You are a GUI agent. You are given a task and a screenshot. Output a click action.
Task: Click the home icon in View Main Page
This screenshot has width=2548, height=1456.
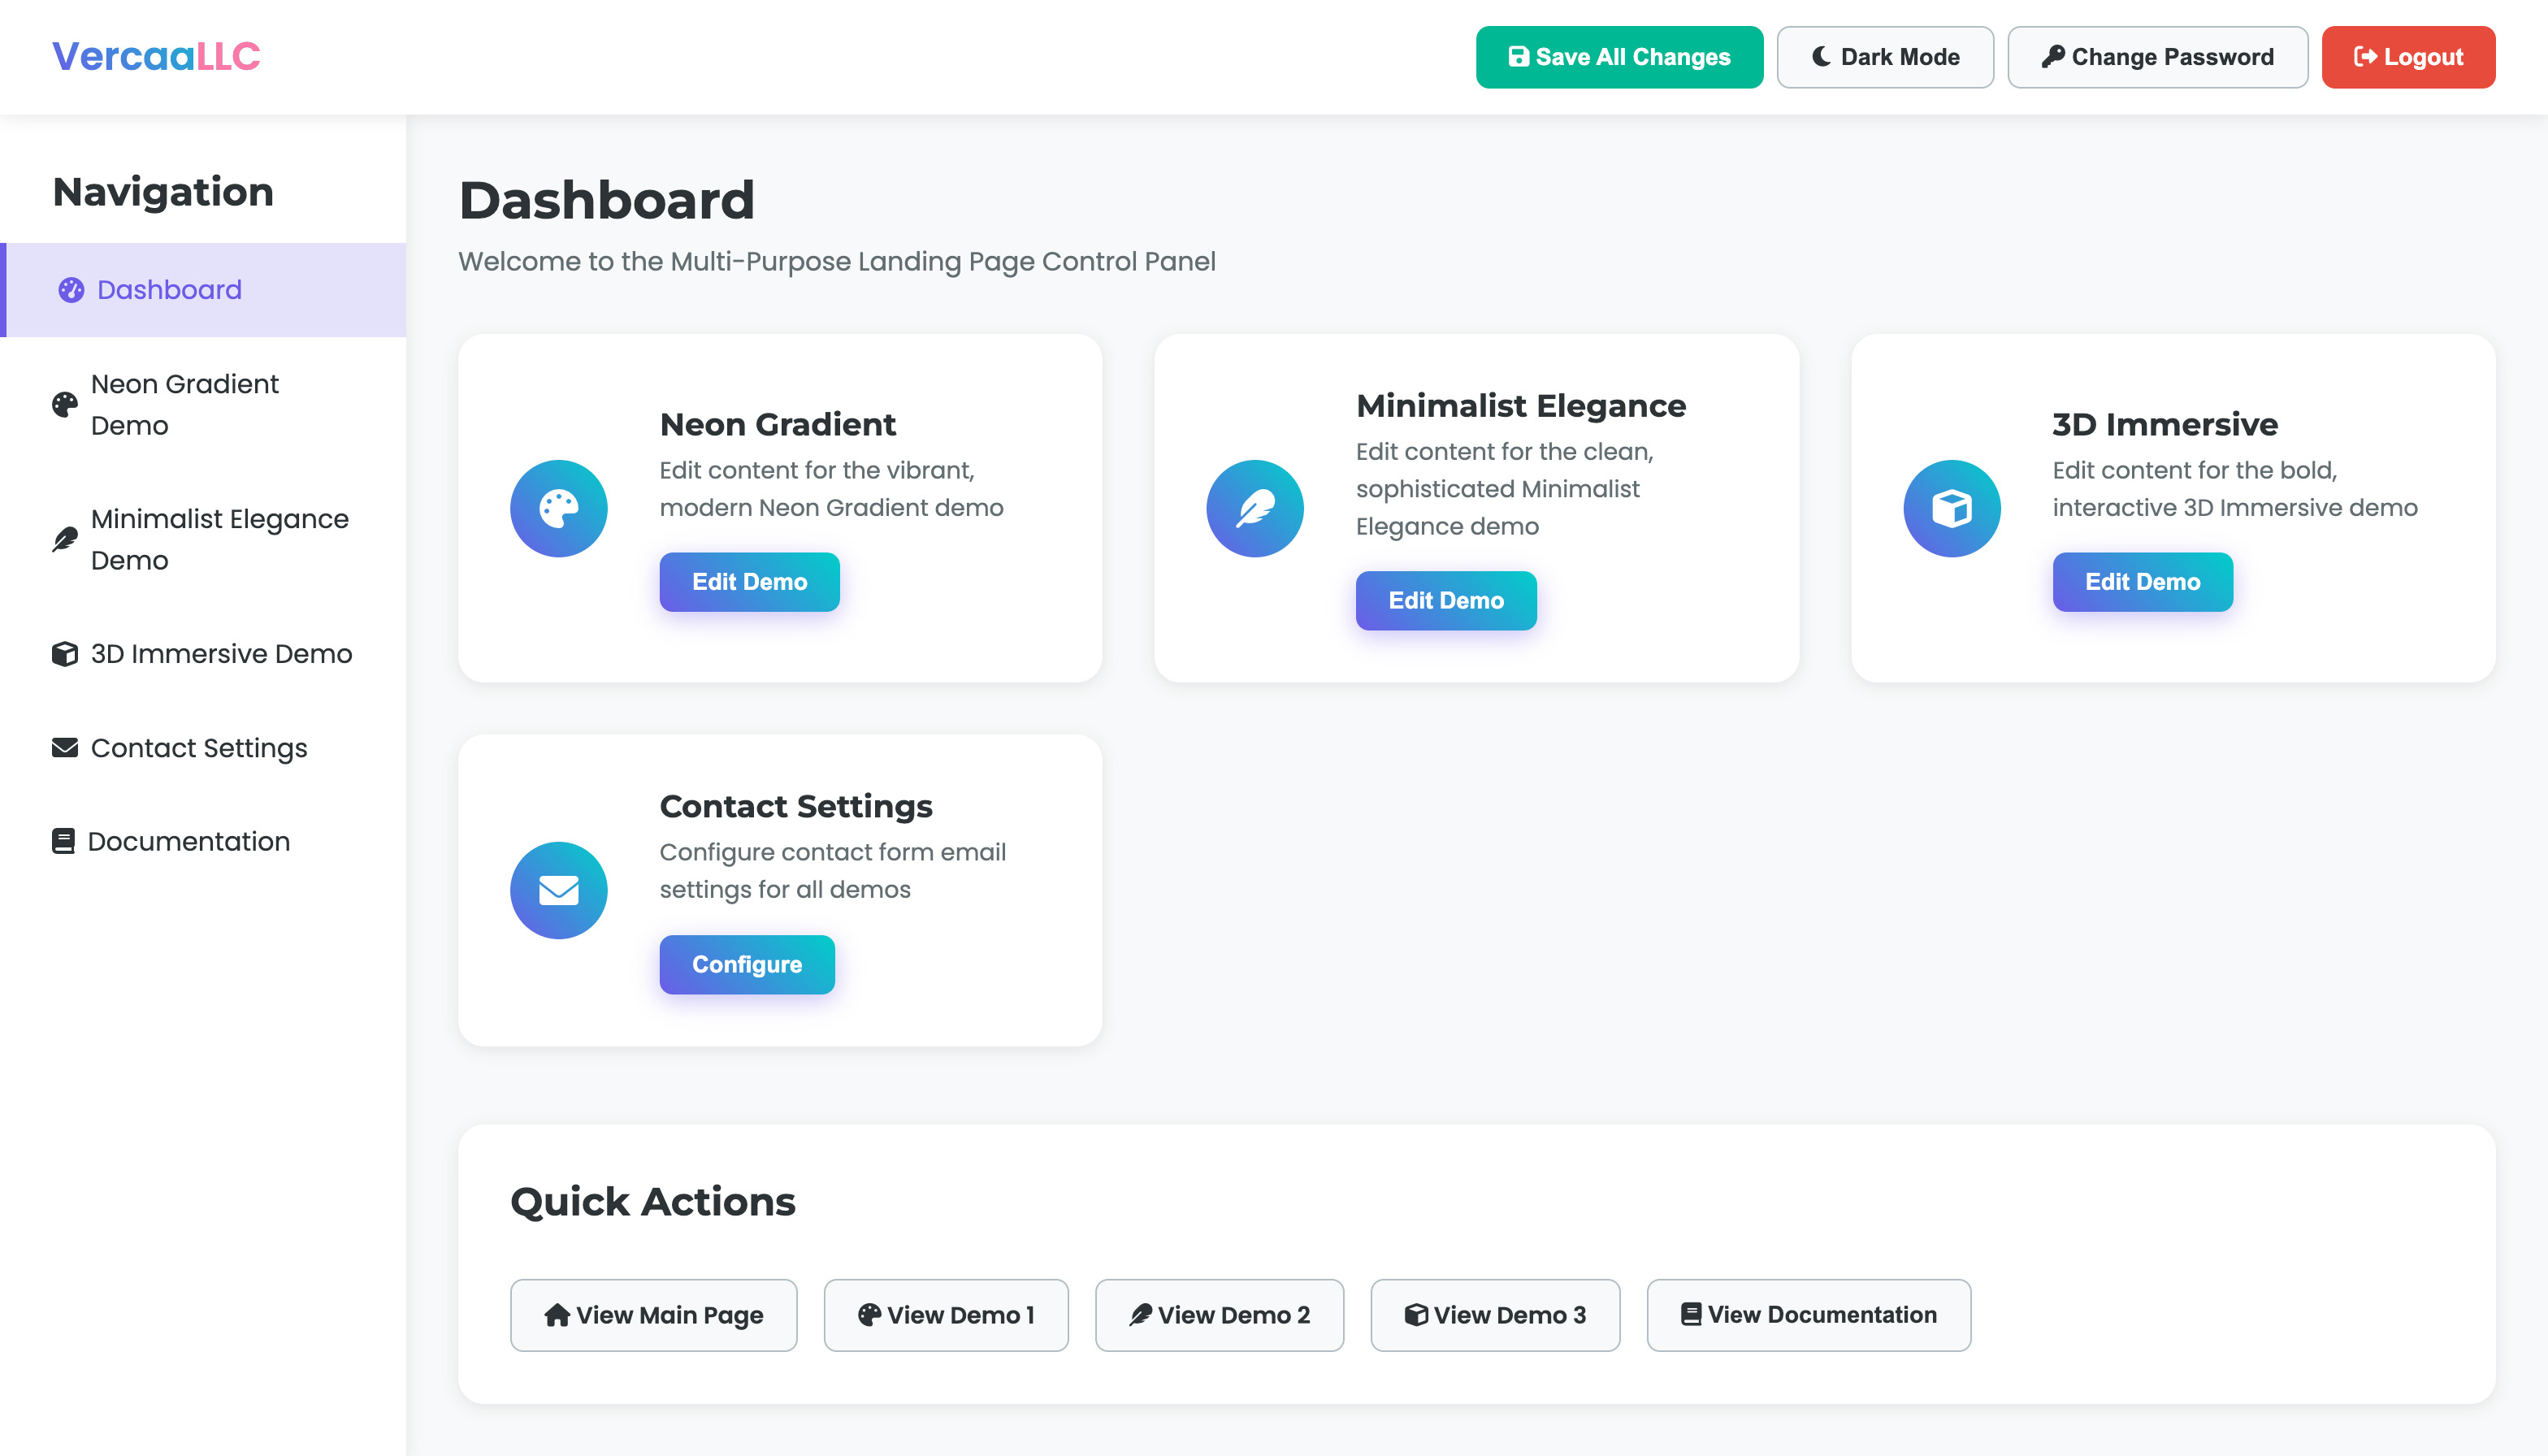click(x=557, y=1315)
